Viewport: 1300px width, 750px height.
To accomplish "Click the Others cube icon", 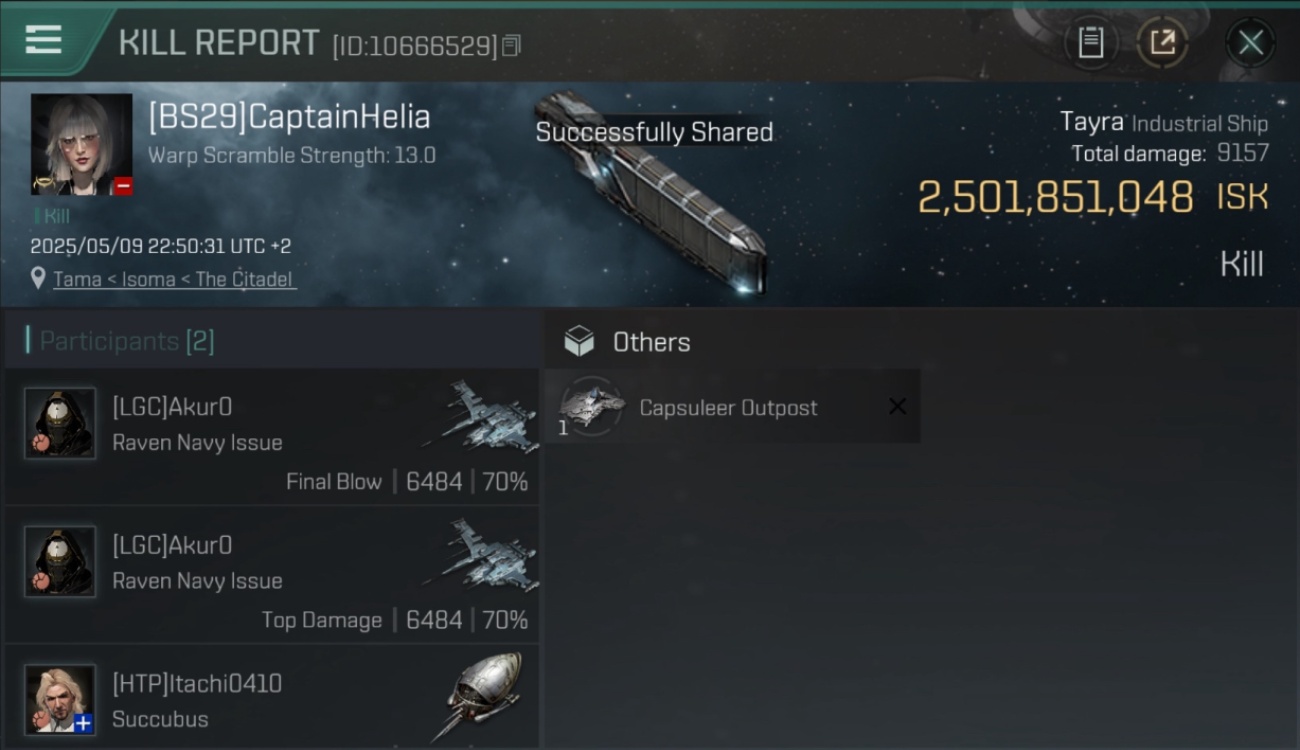I will click(579, 342).
